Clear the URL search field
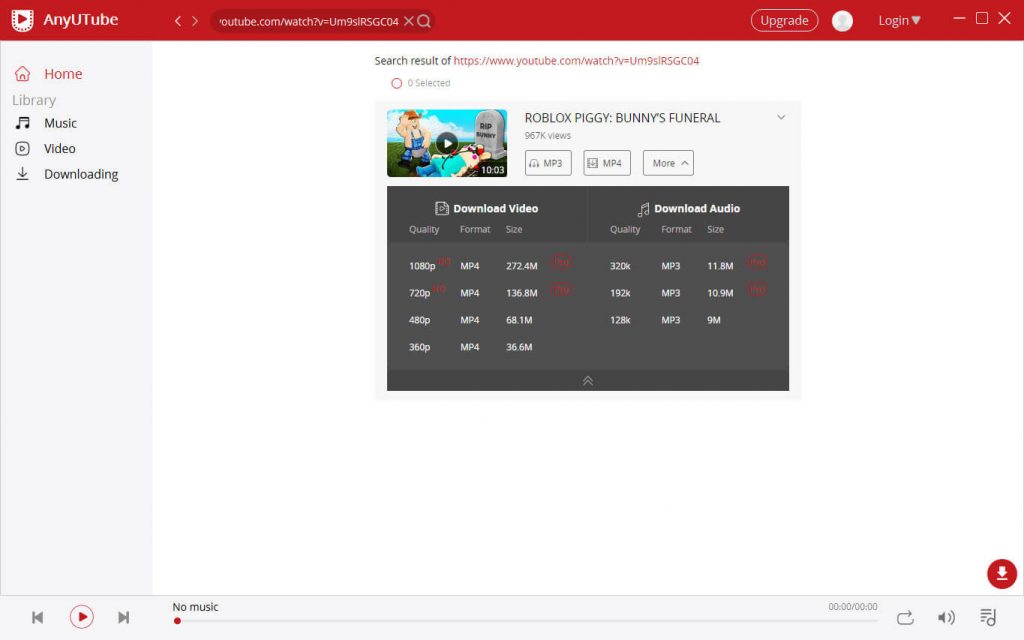The height and width of the screenshot is (640, 1024). point(408,21)
